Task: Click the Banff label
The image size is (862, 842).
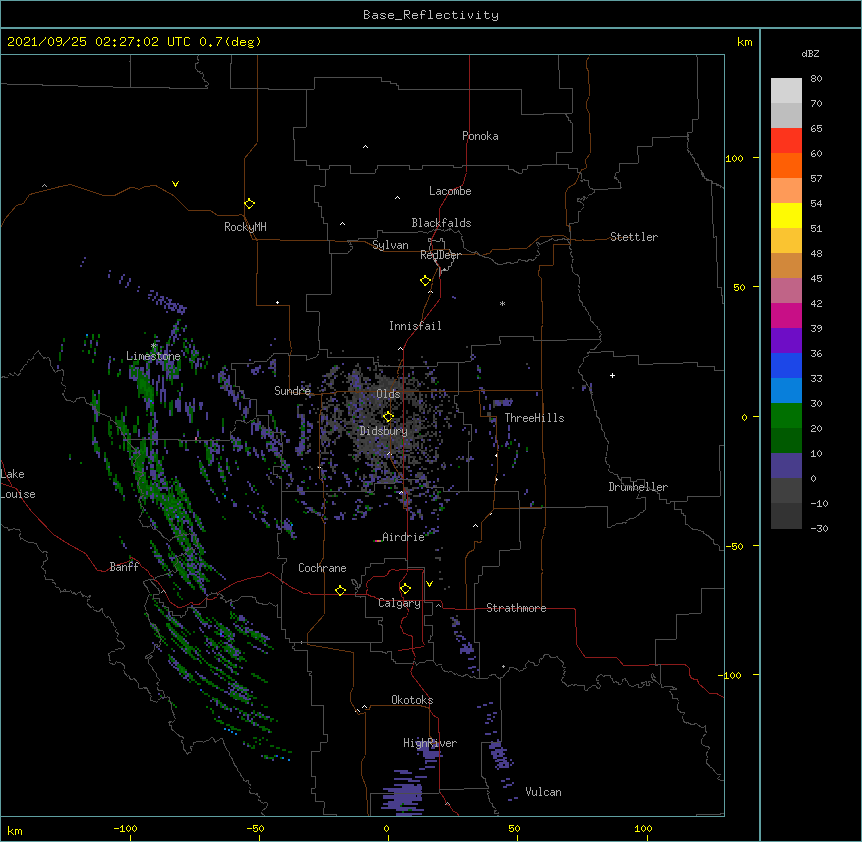Action: [x=124, y=567]
